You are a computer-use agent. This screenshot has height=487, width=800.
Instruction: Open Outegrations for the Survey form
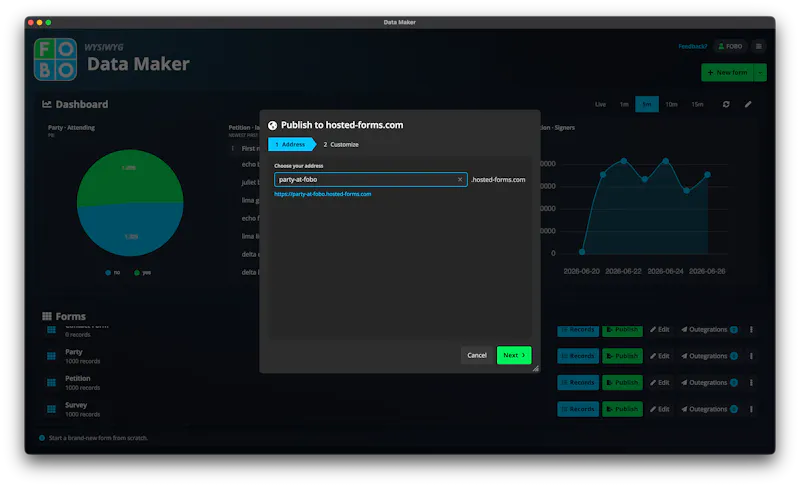[x=709, y=409]
